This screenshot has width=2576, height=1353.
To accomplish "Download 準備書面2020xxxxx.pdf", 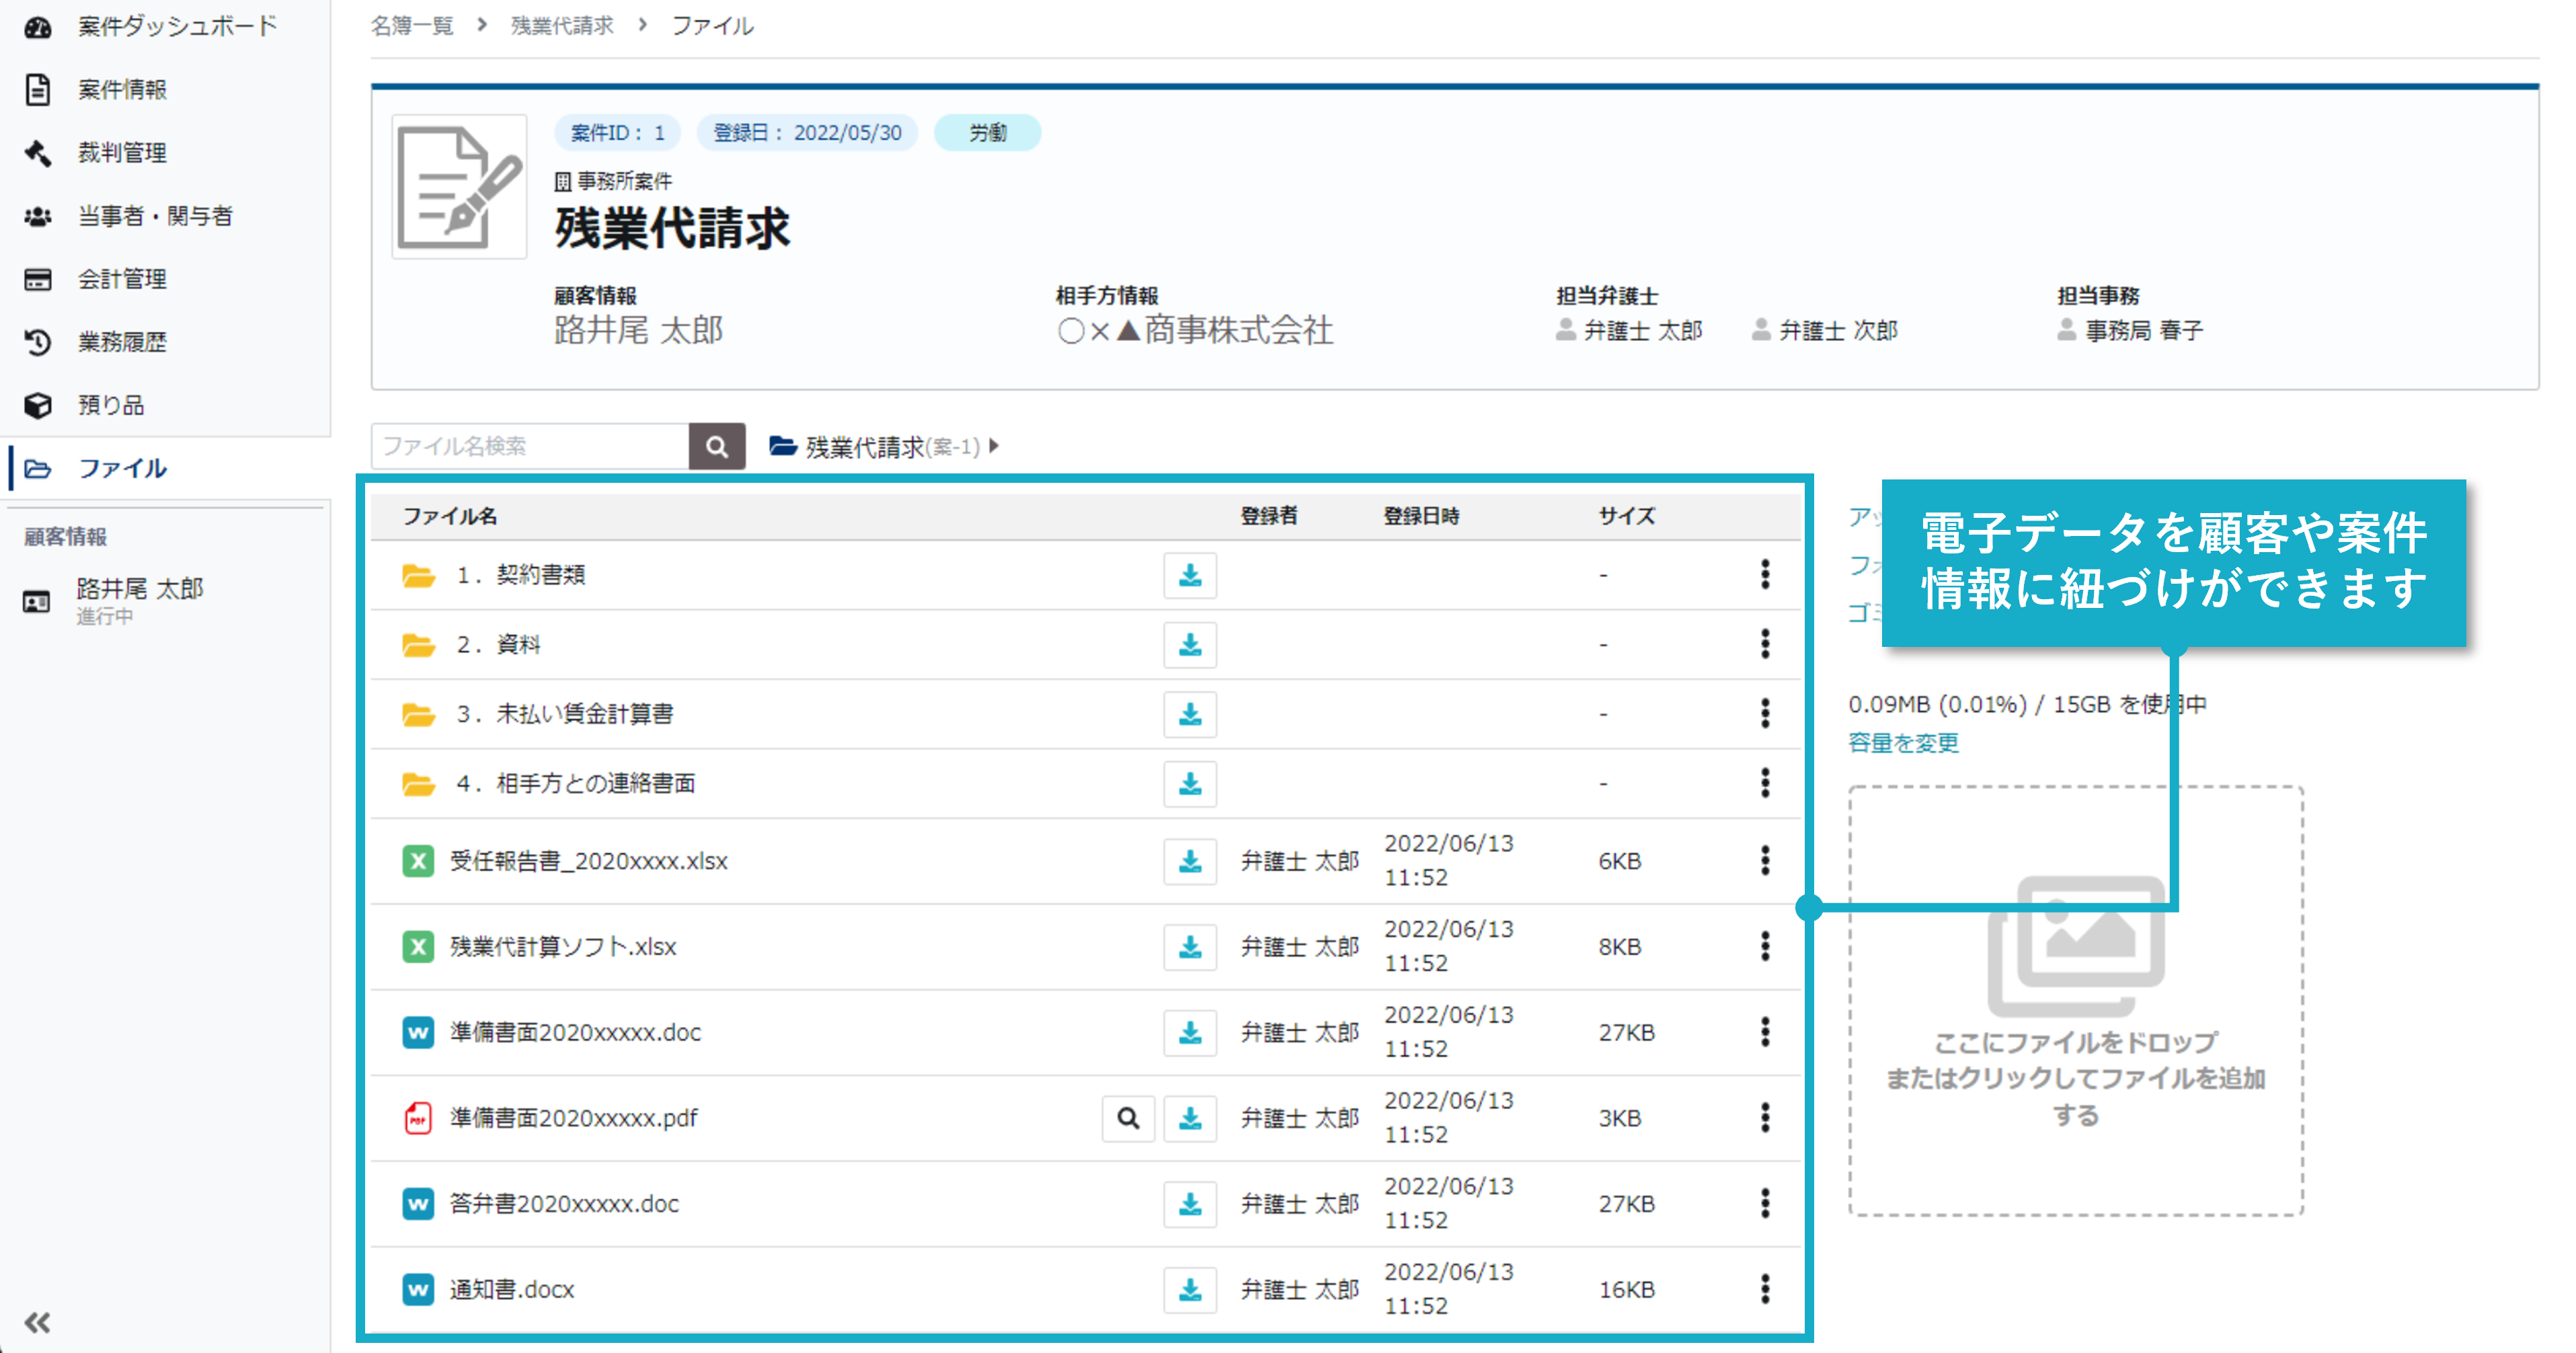I will tap(1190, 1118).
